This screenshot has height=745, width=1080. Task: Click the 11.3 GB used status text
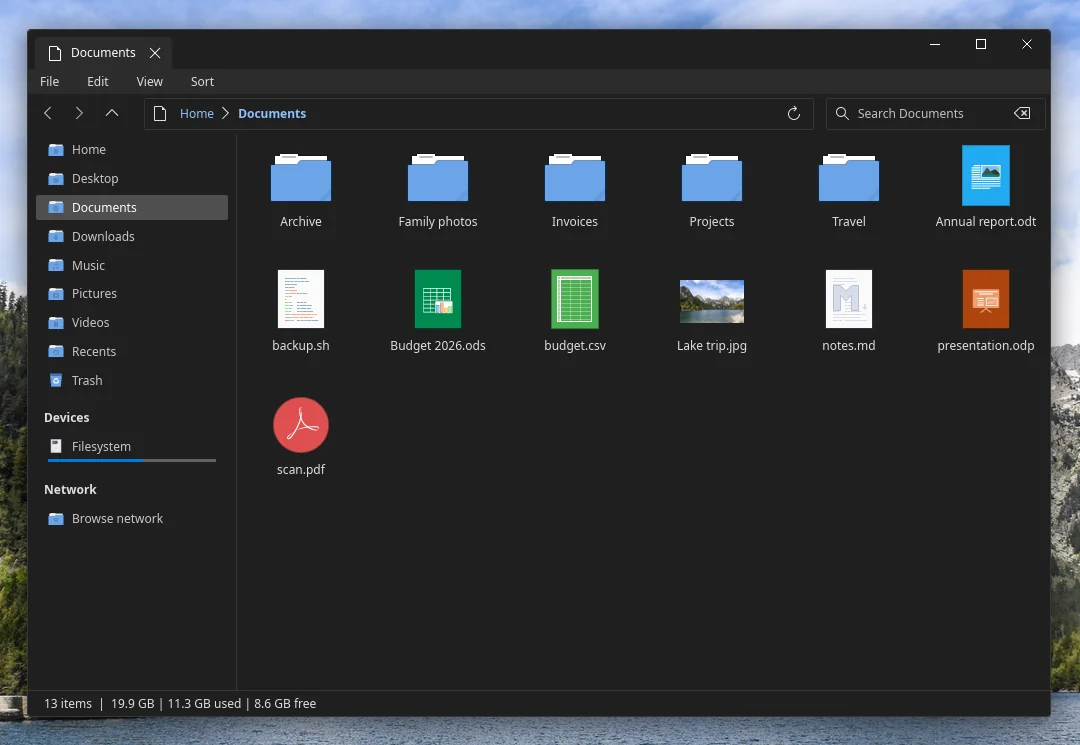pos(205,703)
